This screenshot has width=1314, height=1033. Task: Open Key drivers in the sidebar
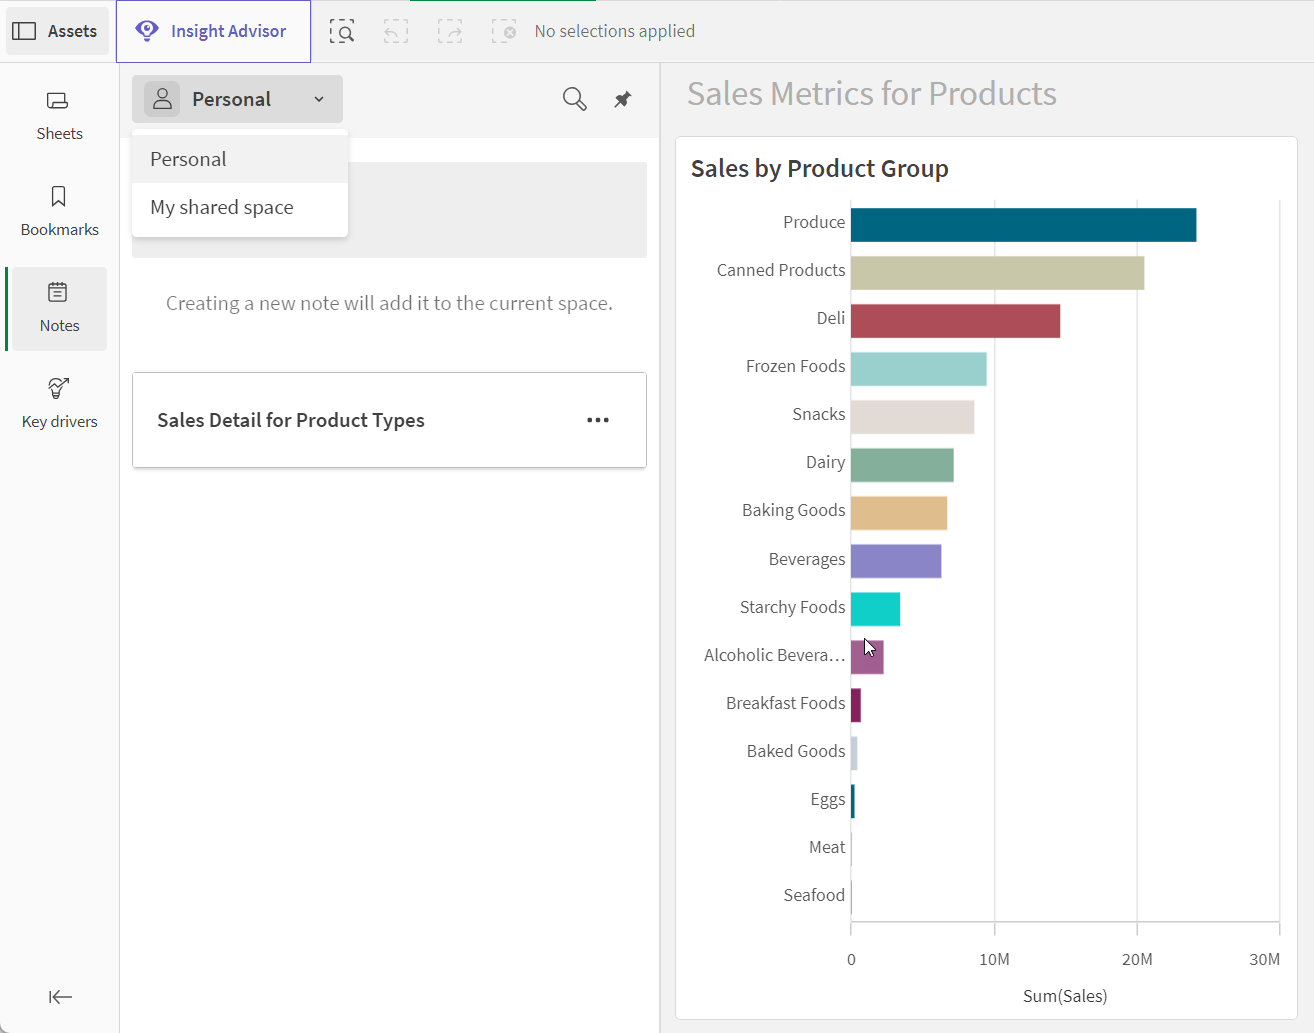click(x=59, y=403)
